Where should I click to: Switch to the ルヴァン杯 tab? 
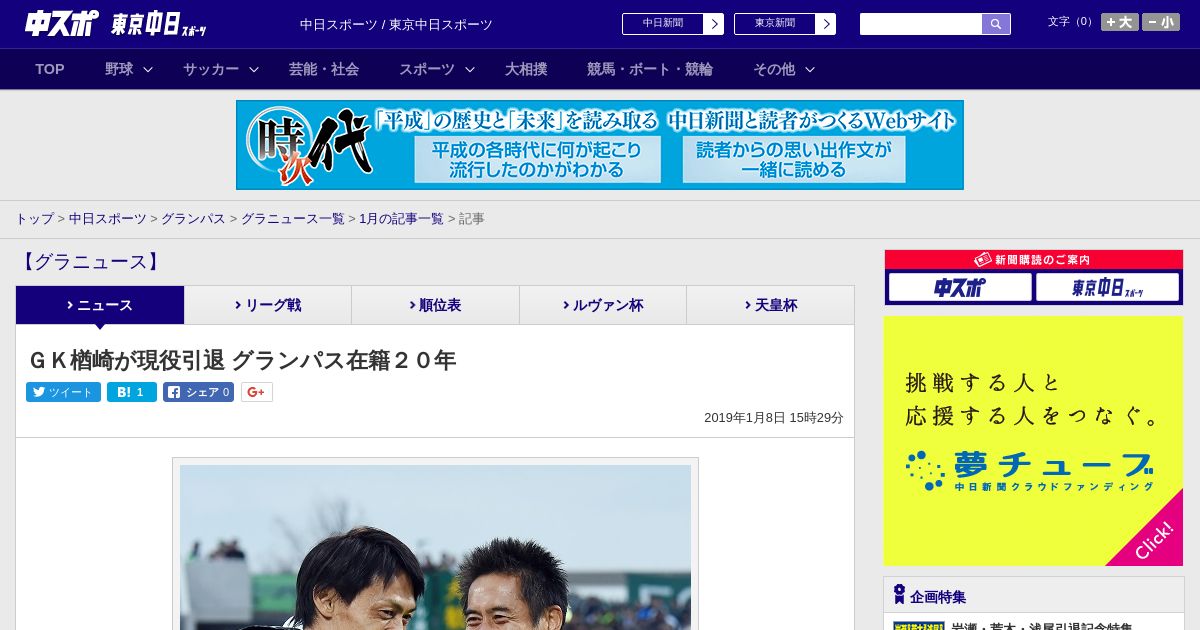click(x=603, y=305)
